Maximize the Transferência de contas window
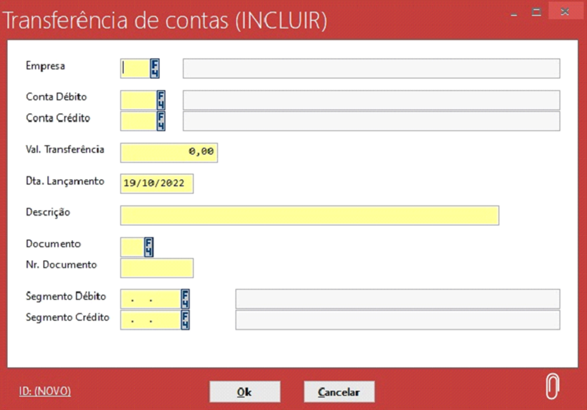 coord(536,12)
